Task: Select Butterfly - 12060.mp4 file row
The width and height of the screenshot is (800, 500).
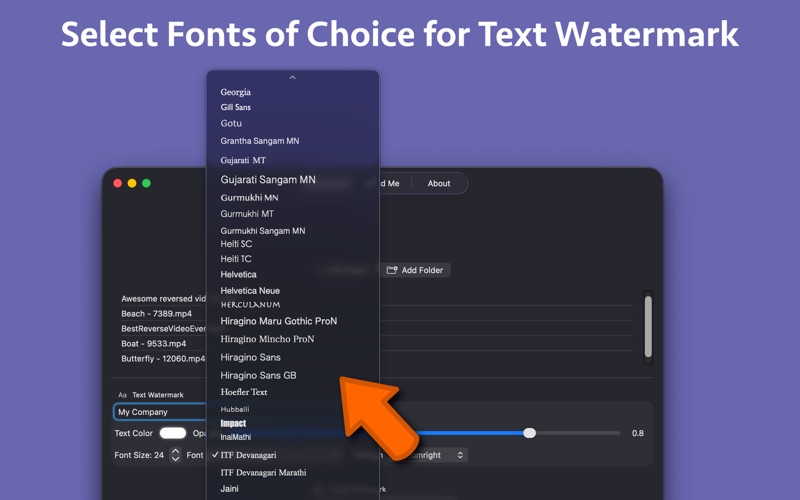Action: click(x=163, y=359)
